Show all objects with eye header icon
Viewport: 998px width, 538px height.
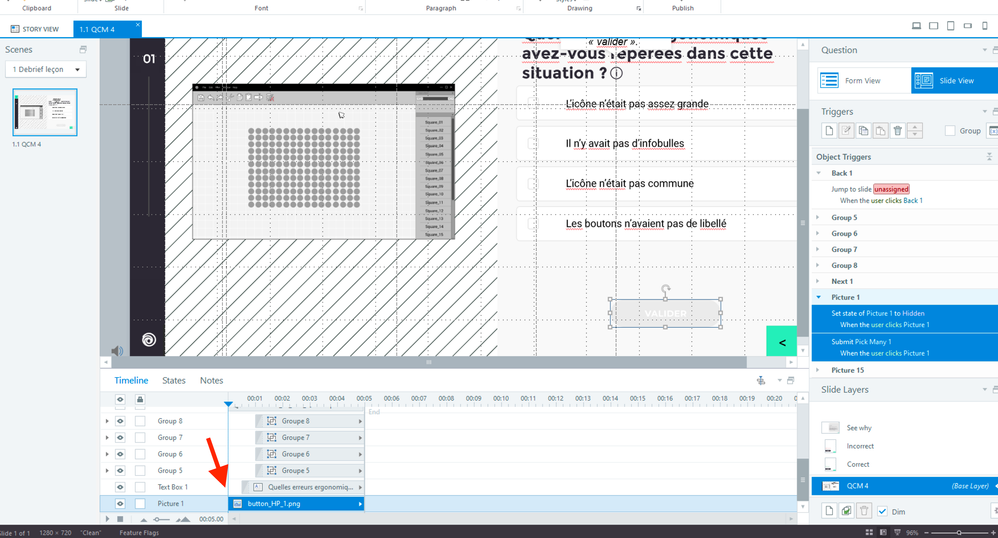[120, 400]
